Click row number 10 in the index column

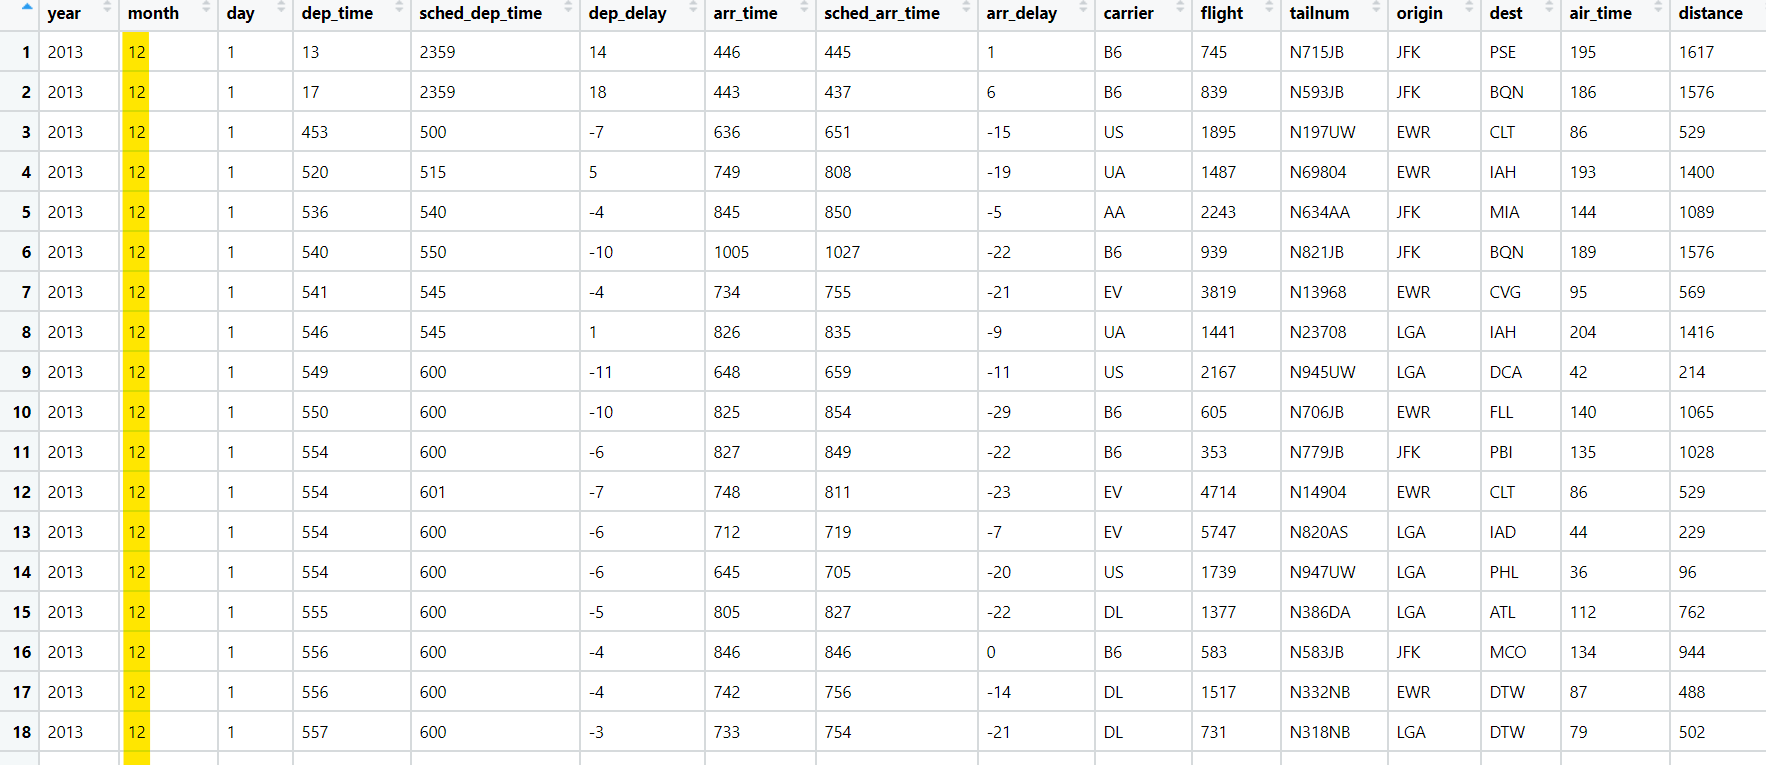(22, 412)
